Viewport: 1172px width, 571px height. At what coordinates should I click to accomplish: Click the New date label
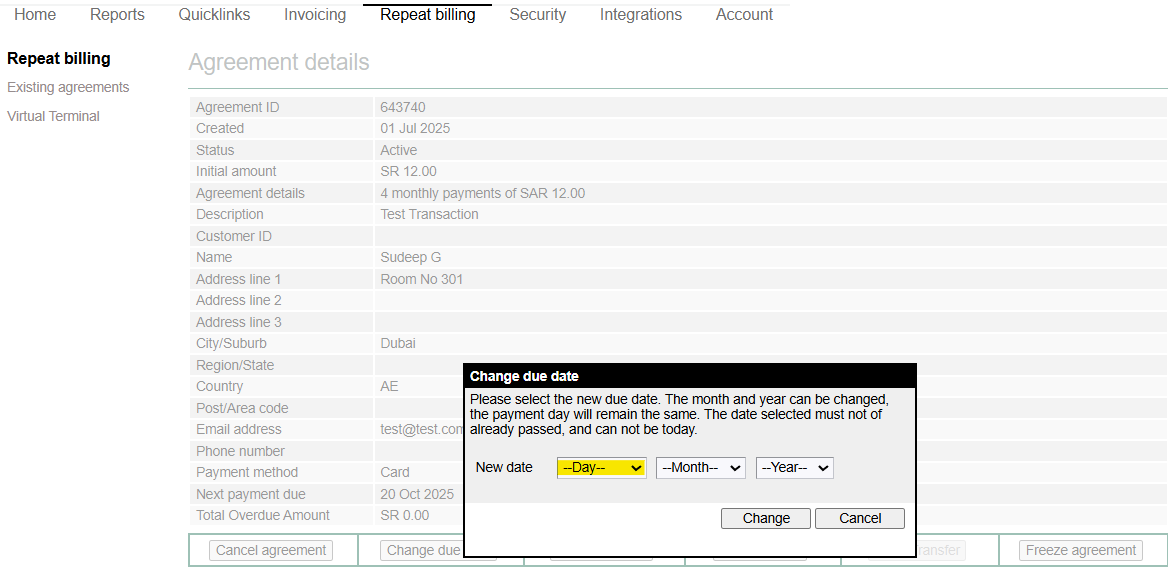504,467
